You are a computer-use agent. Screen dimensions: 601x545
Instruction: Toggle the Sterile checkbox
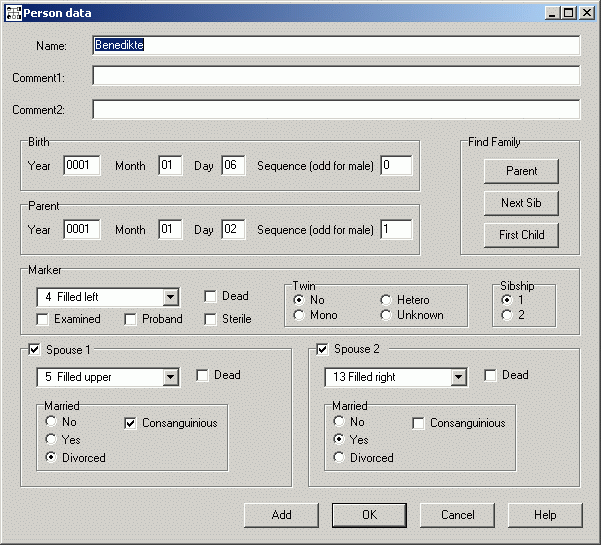click(x=211, y=319)
